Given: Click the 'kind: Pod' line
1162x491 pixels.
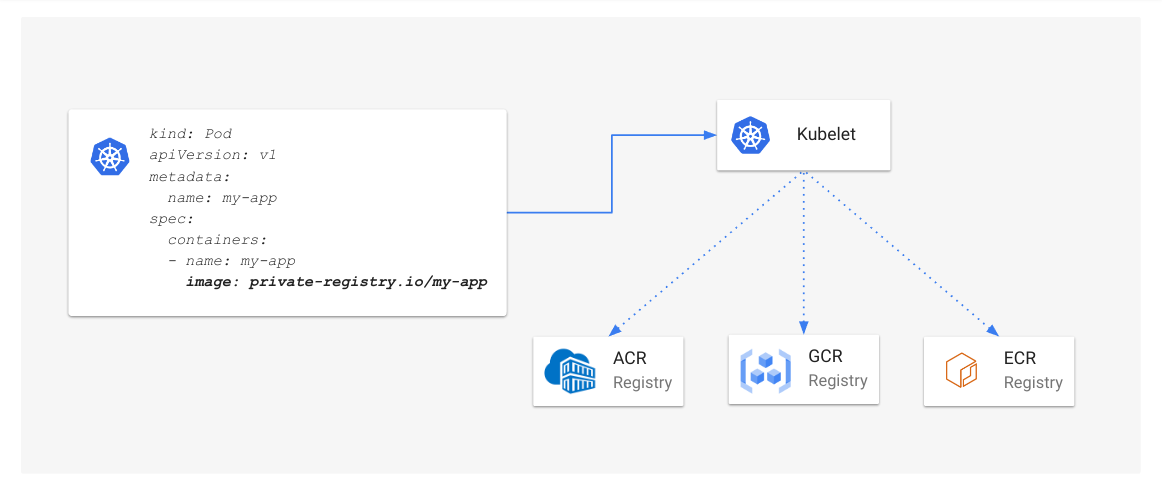Looking at the screenshot, I should pyautogui.click(x=191, y=133).
